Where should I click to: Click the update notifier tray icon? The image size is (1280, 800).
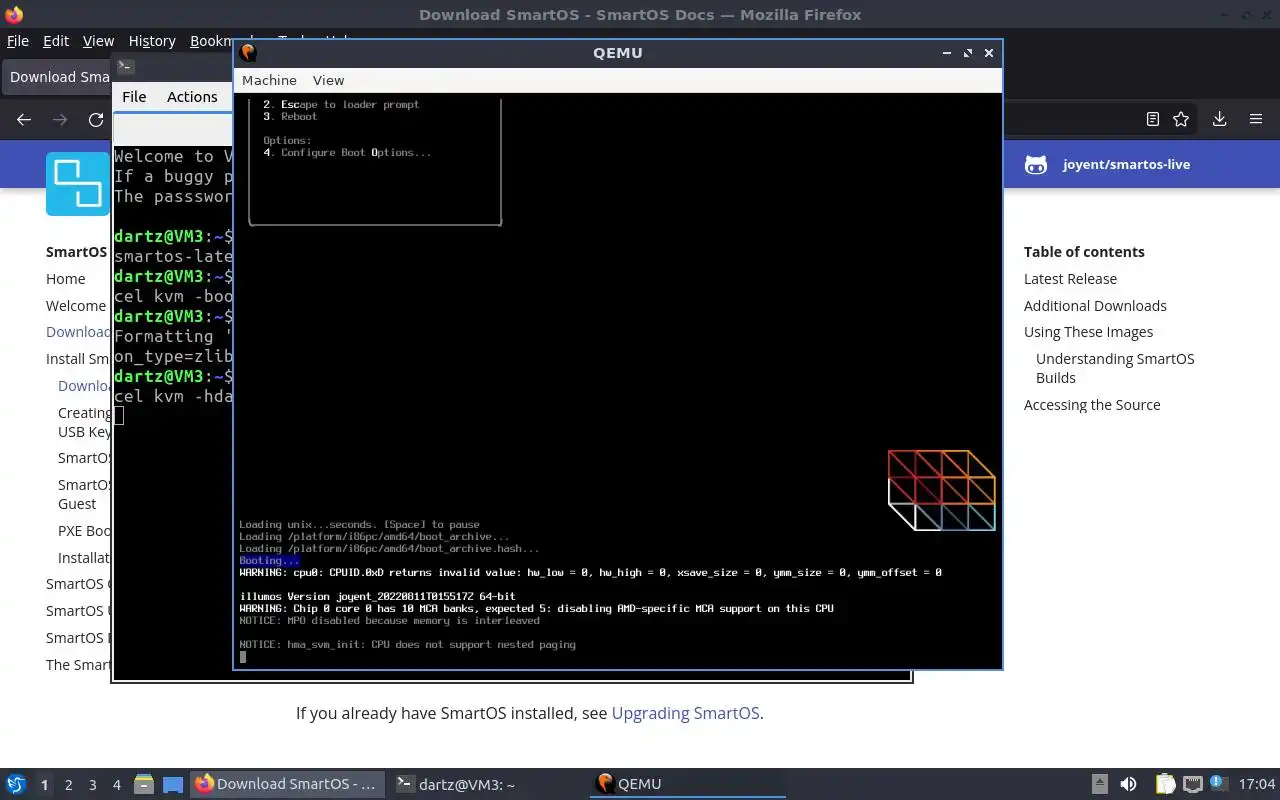[1219, 783]
